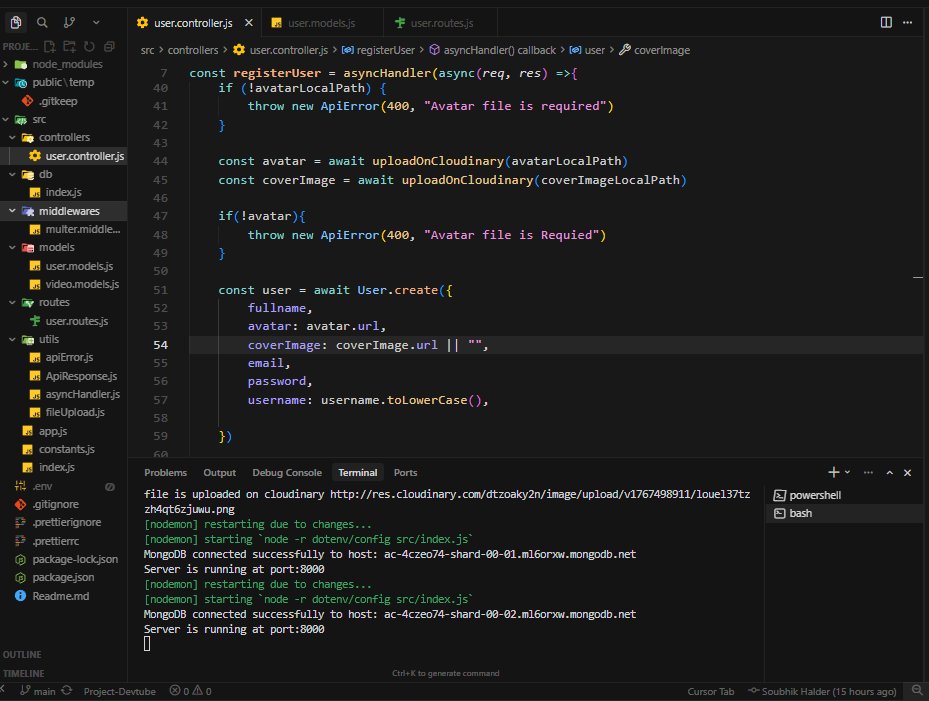Image resolution: width=929 pixels, height=701 pixels.
Task: Create a new file in project
Action: (x=50, y=46)
